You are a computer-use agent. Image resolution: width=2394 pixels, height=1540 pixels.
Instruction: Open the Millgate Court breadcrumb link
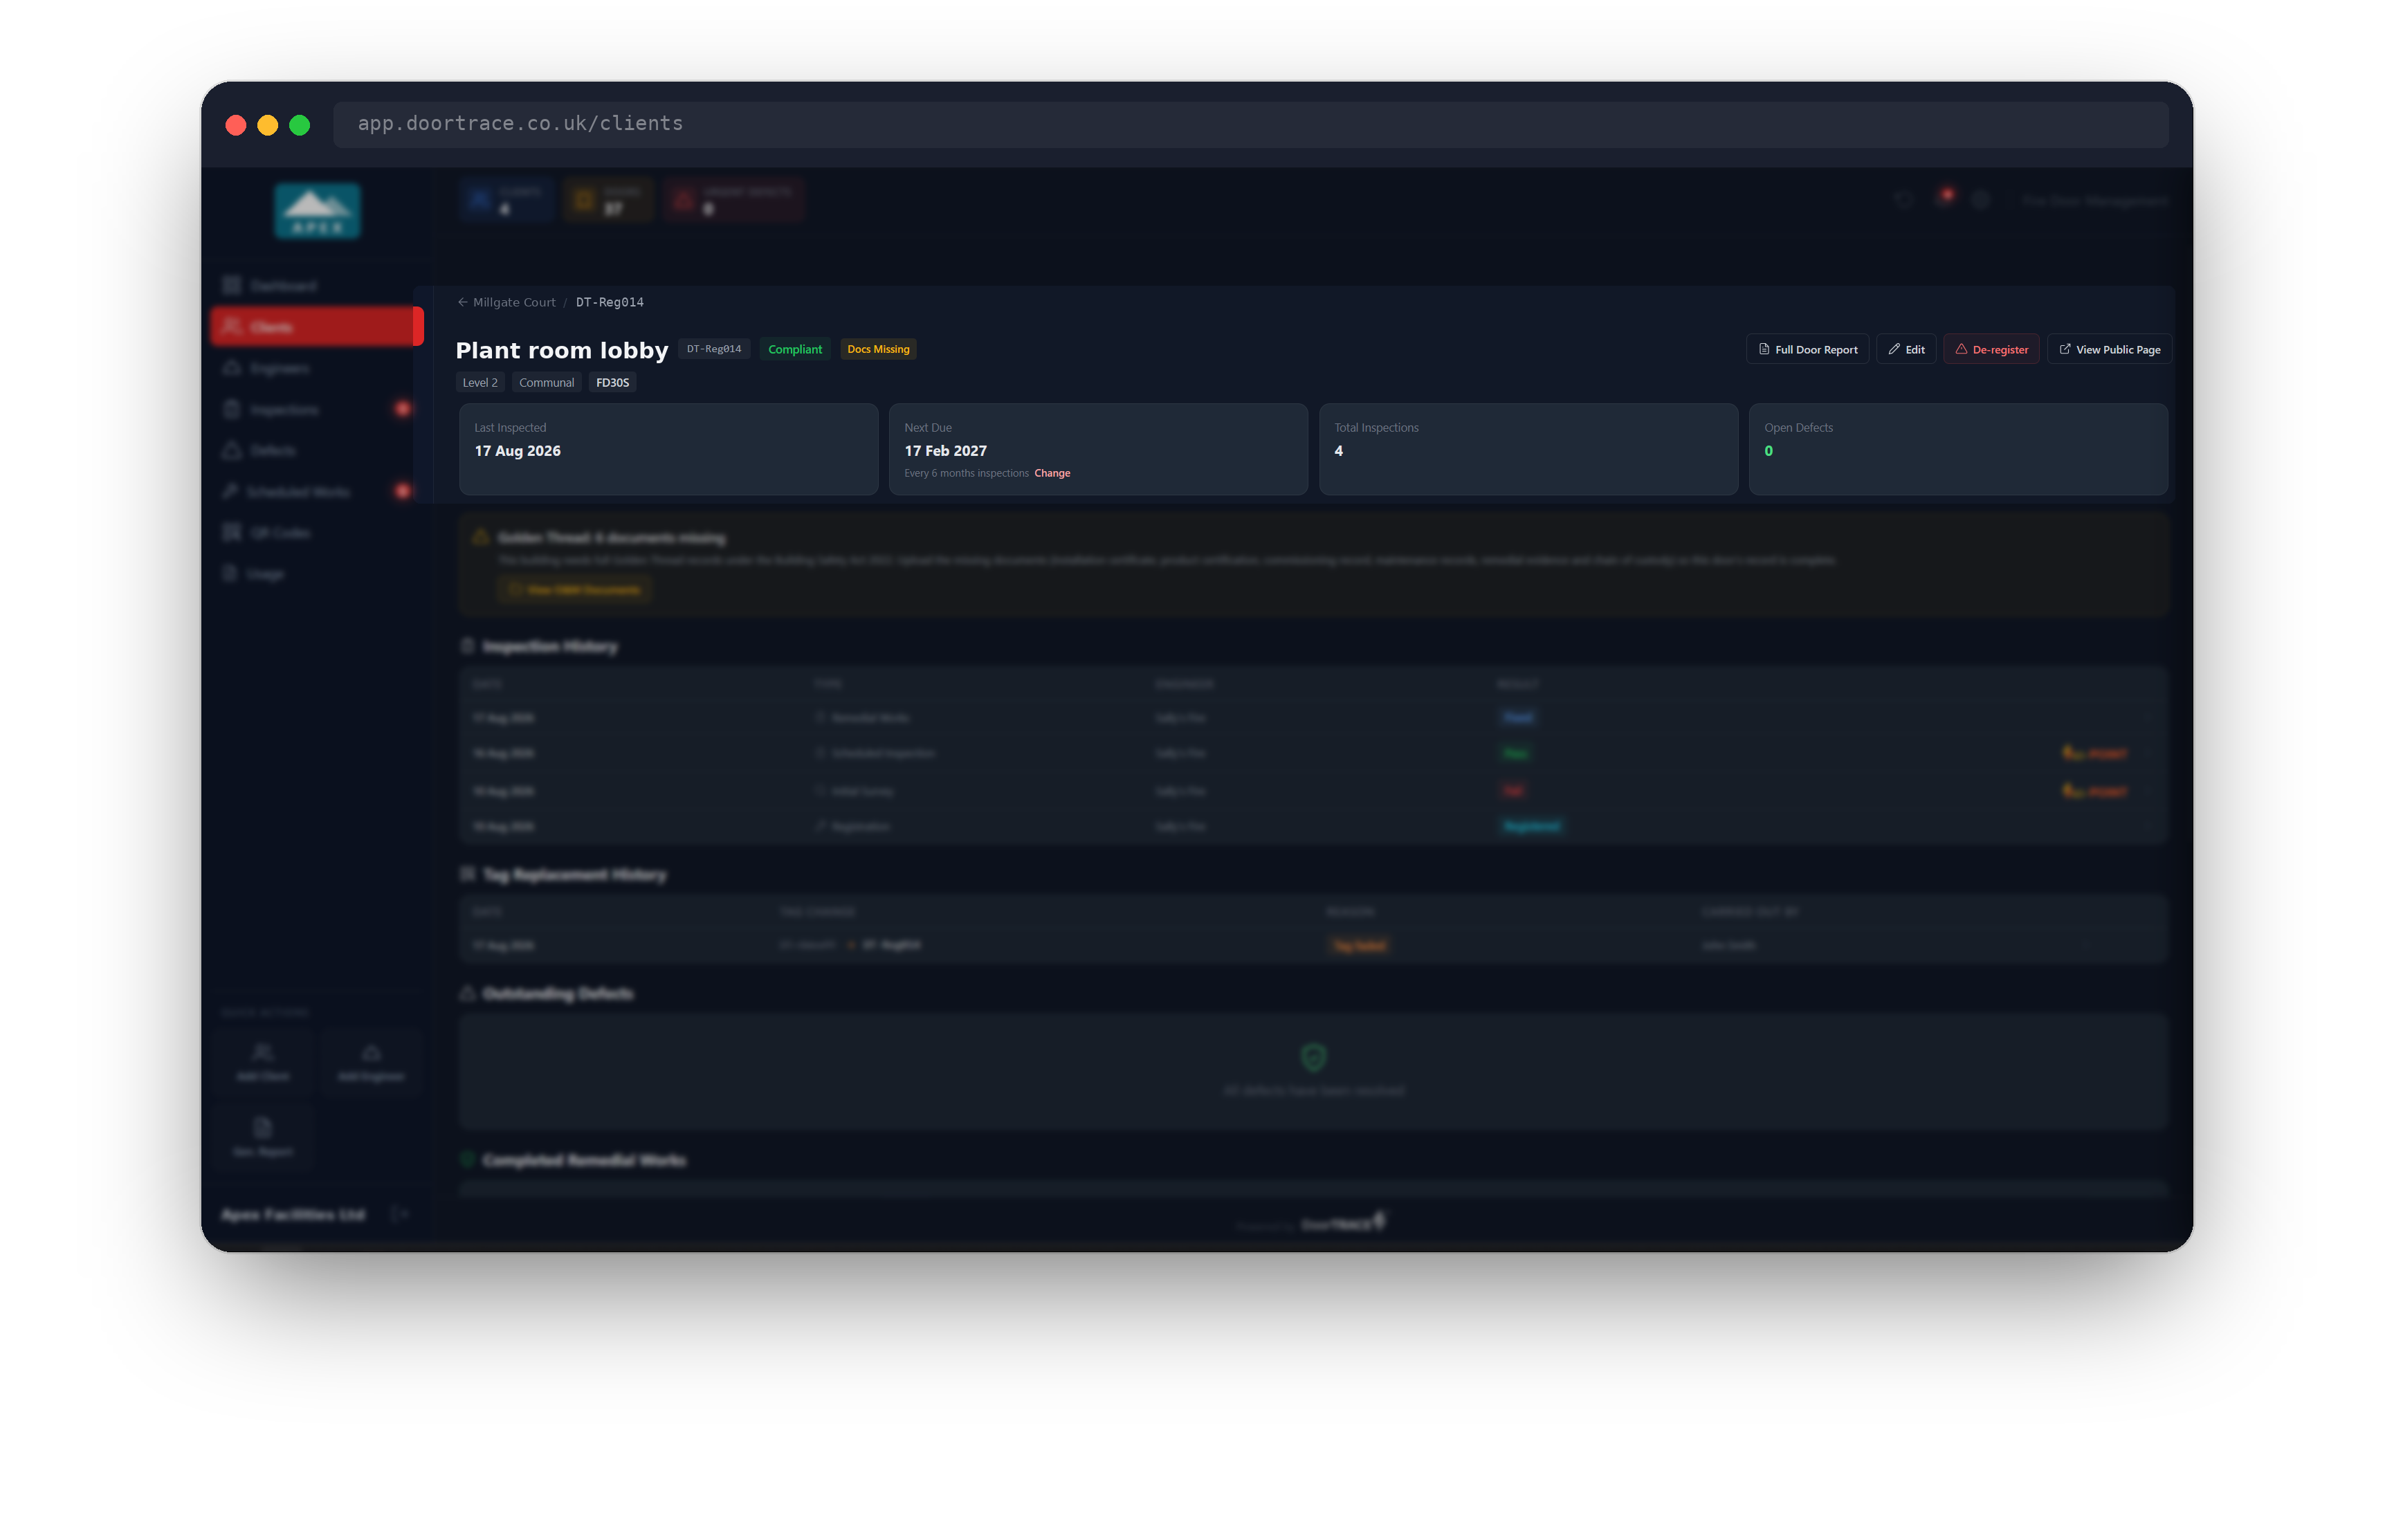click(x=514, y=302)
